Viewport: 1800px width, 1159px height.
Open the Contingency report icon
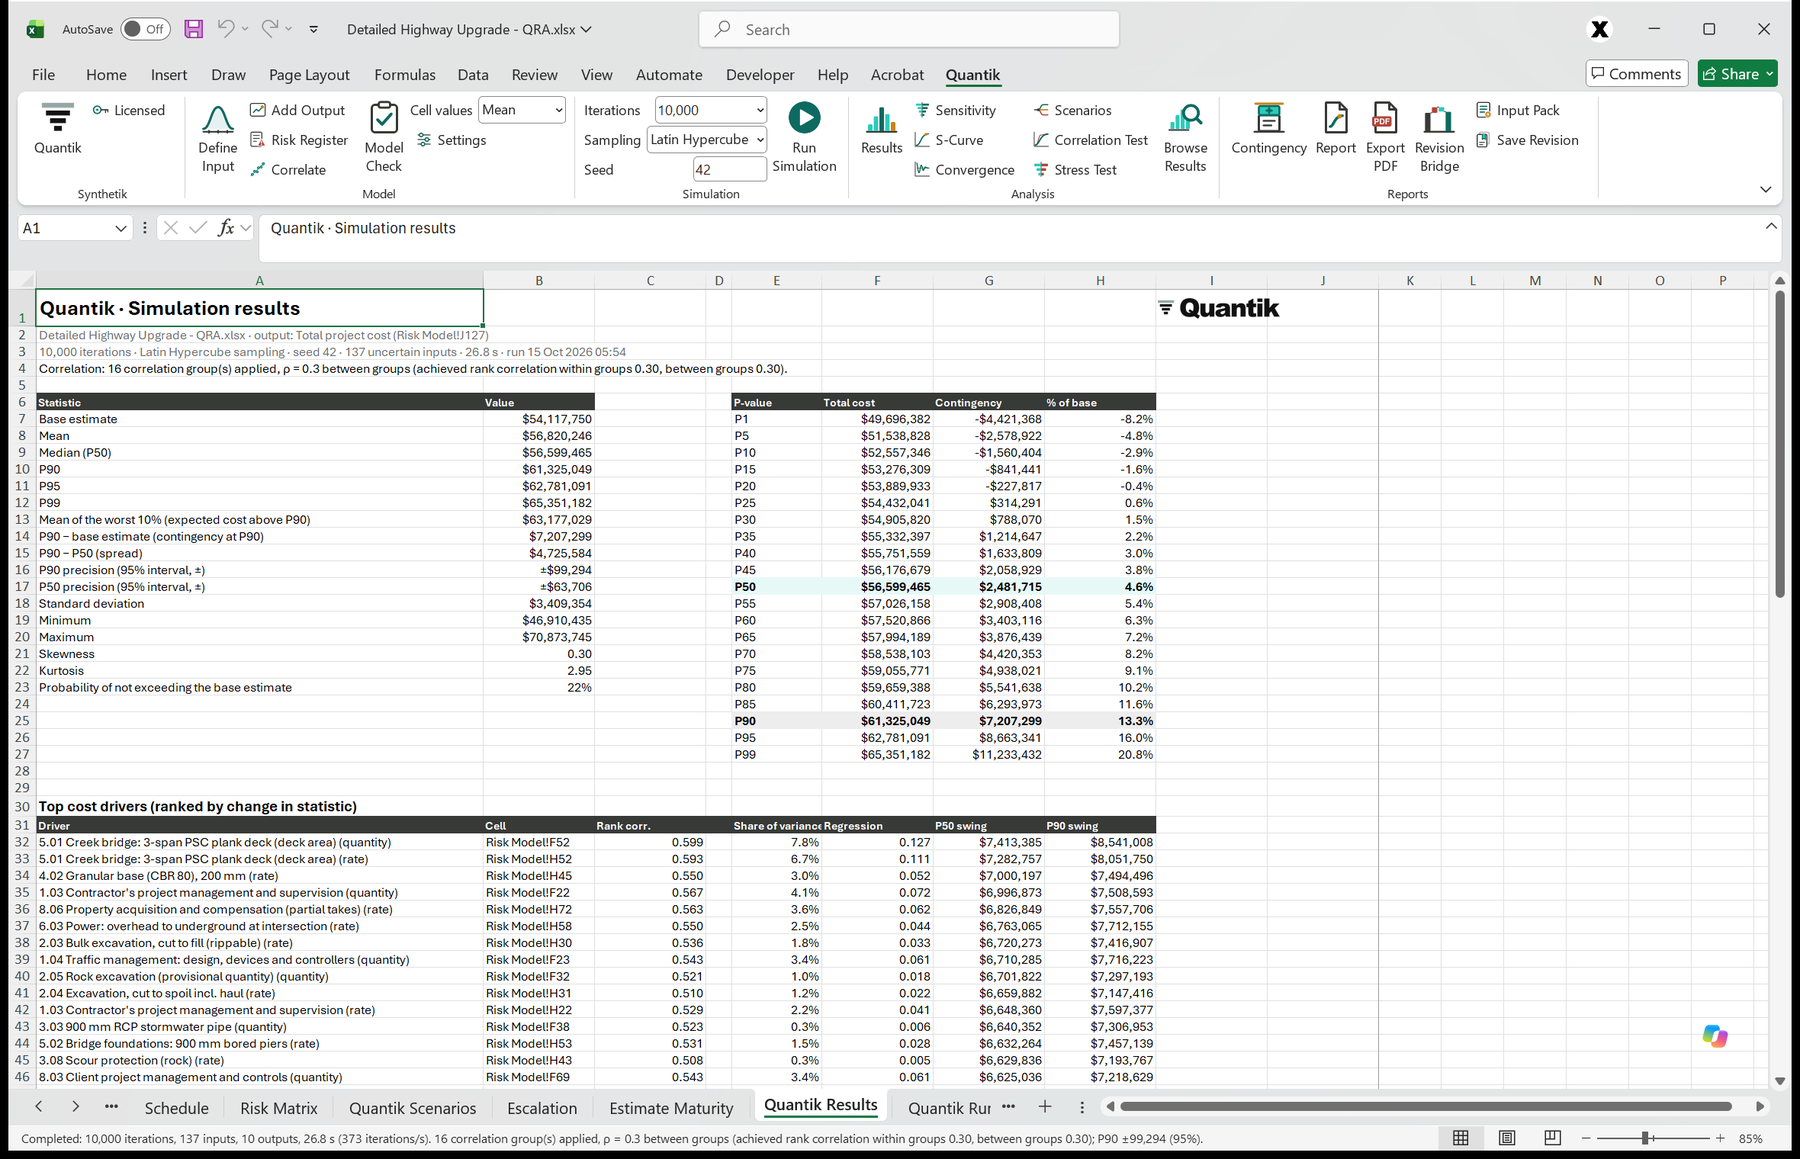pos(1268,118)
